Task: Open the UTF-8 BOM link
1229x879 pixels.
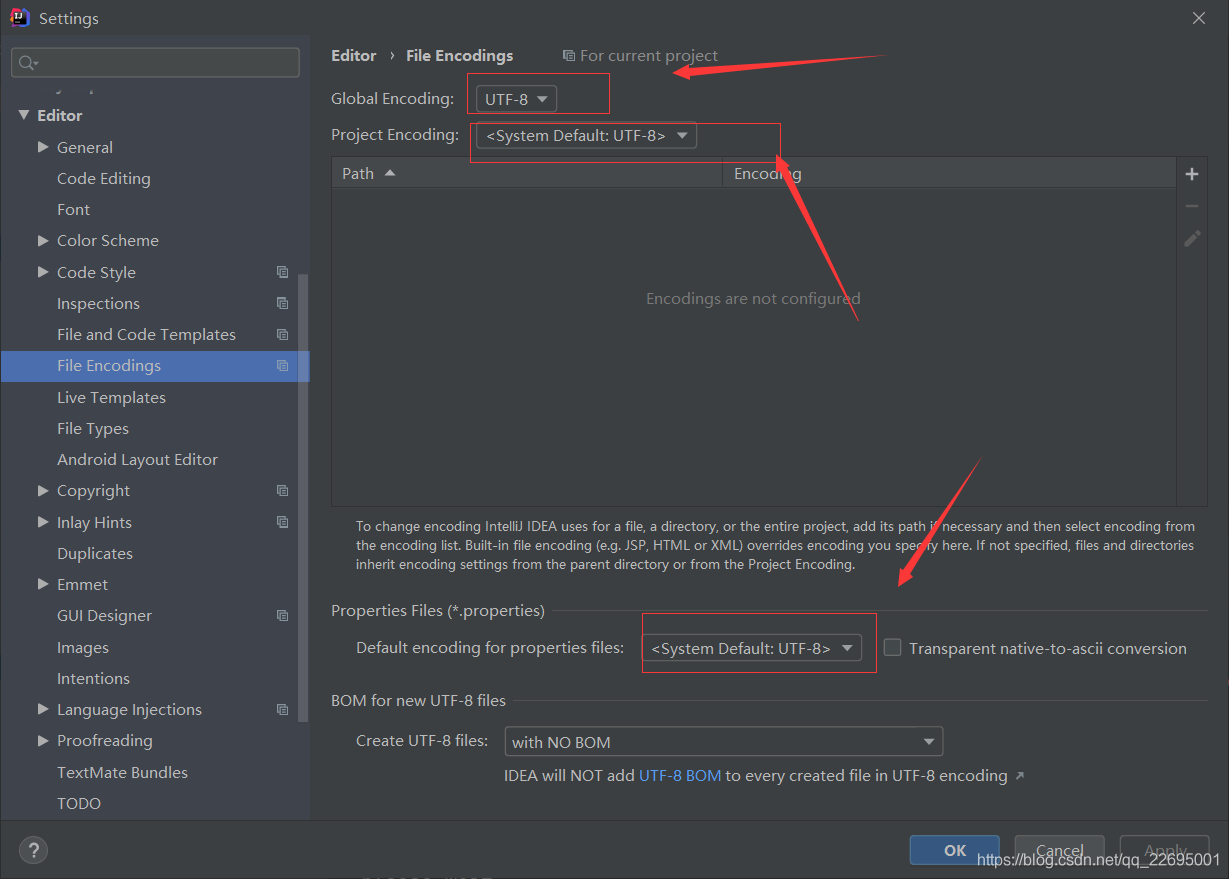Action: pyautogui.click(x=680, y=775)
